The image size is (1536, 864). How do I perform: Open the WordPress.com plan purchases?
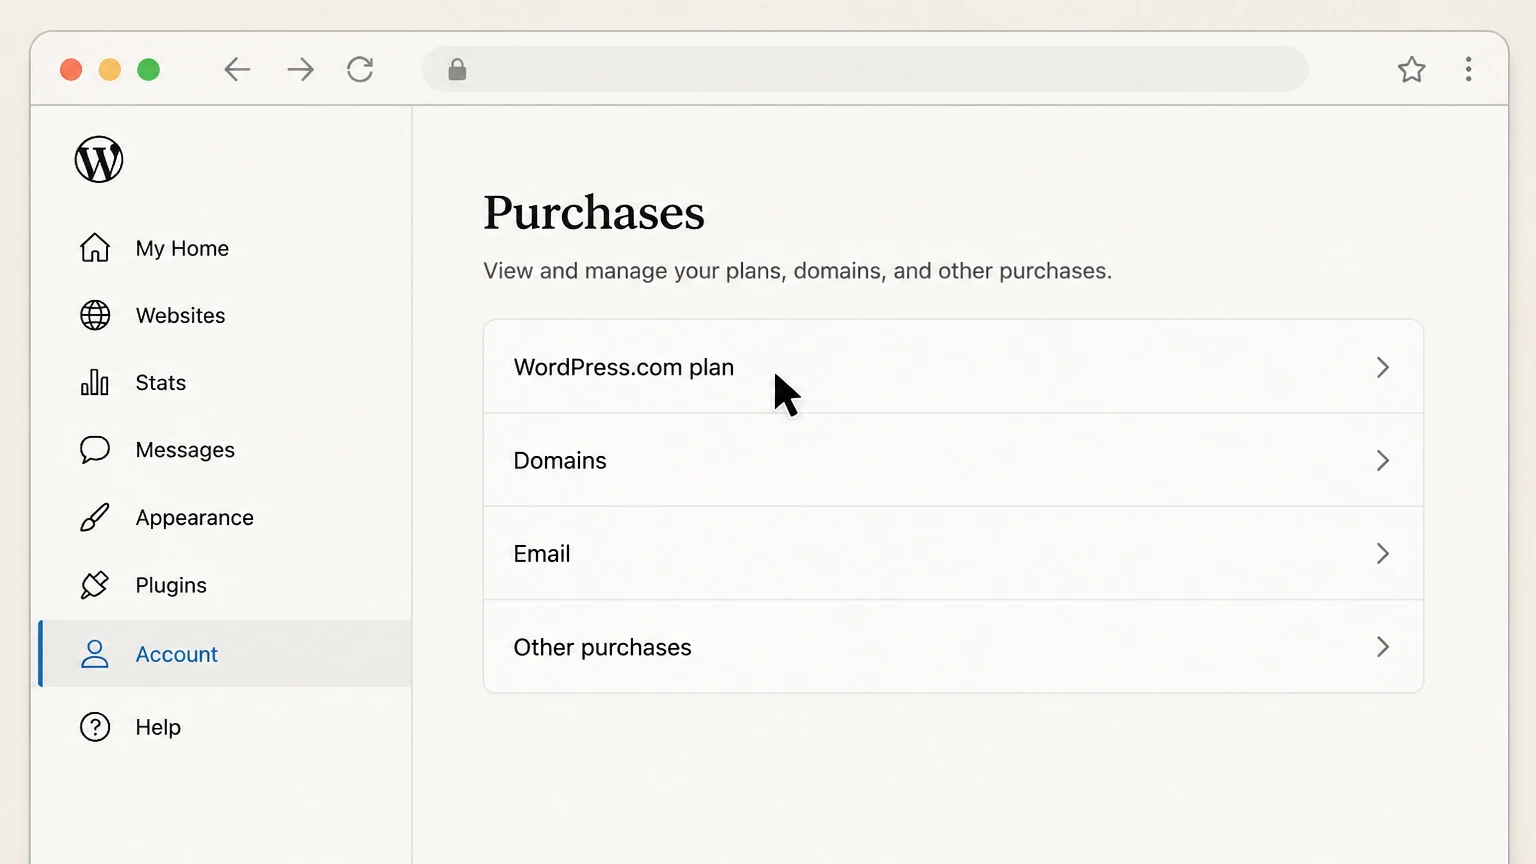coord(953,367)
